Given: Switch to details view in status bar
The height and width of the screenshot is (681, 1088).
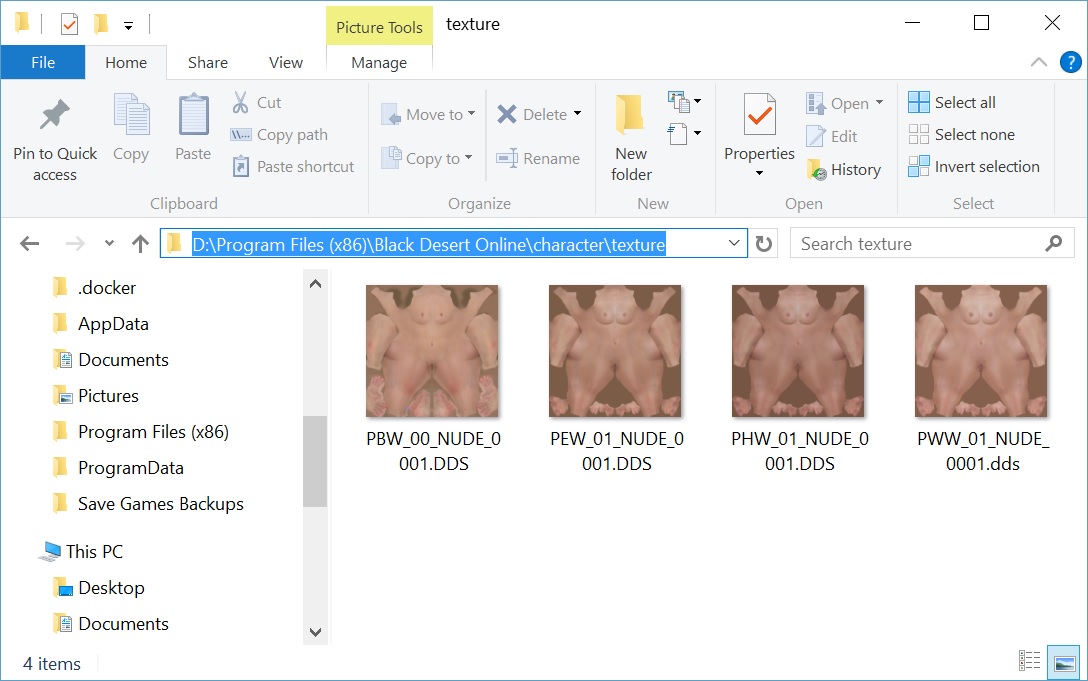Looking at the screenshot, I should 1030,660.
